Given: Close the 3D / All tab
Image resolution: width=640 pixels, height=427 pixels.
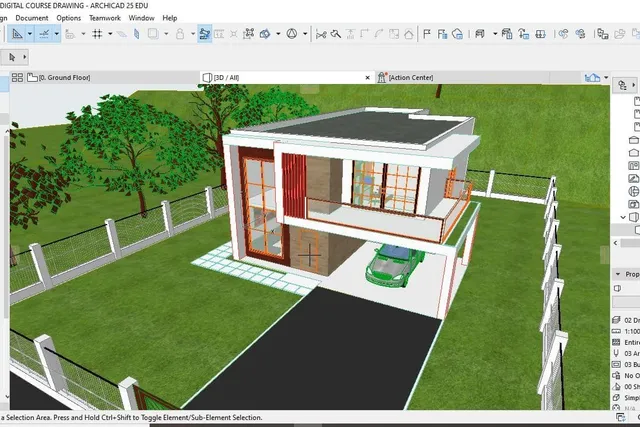Looking at the screenshot, I should tap(367, 78).
